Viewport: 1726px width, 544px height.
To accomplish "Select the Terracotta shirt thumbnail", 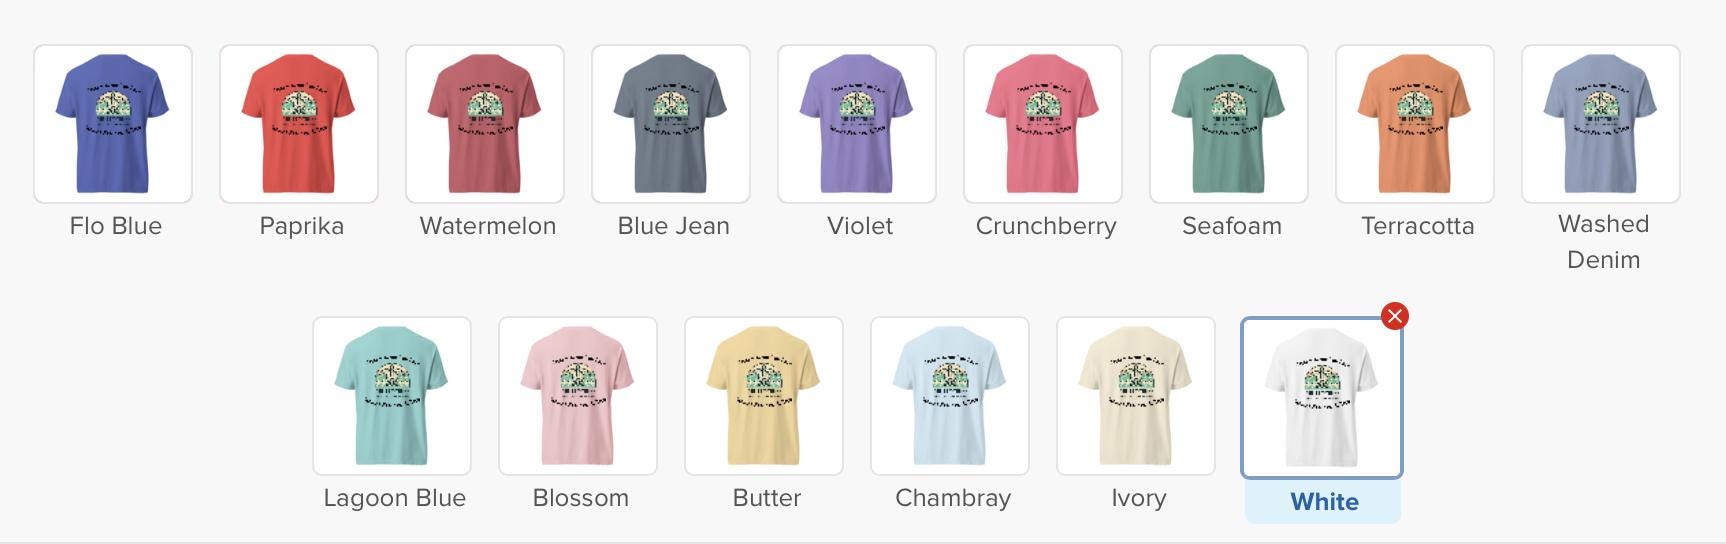I will [x=1415, y=124].
